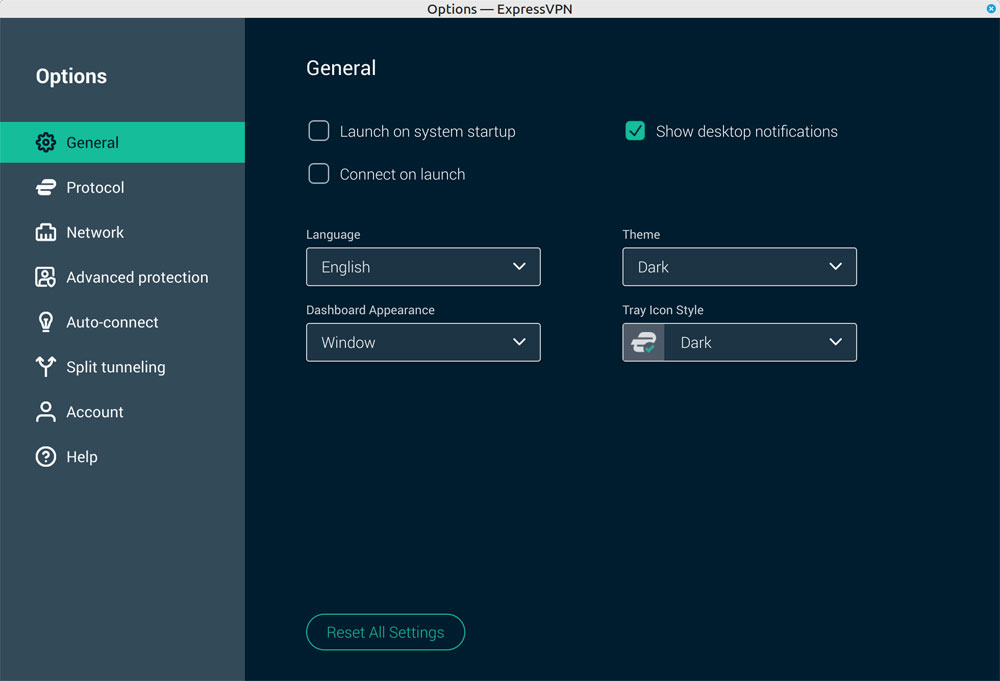Enable Connect on launch checkbox

(x=319, y=173)
